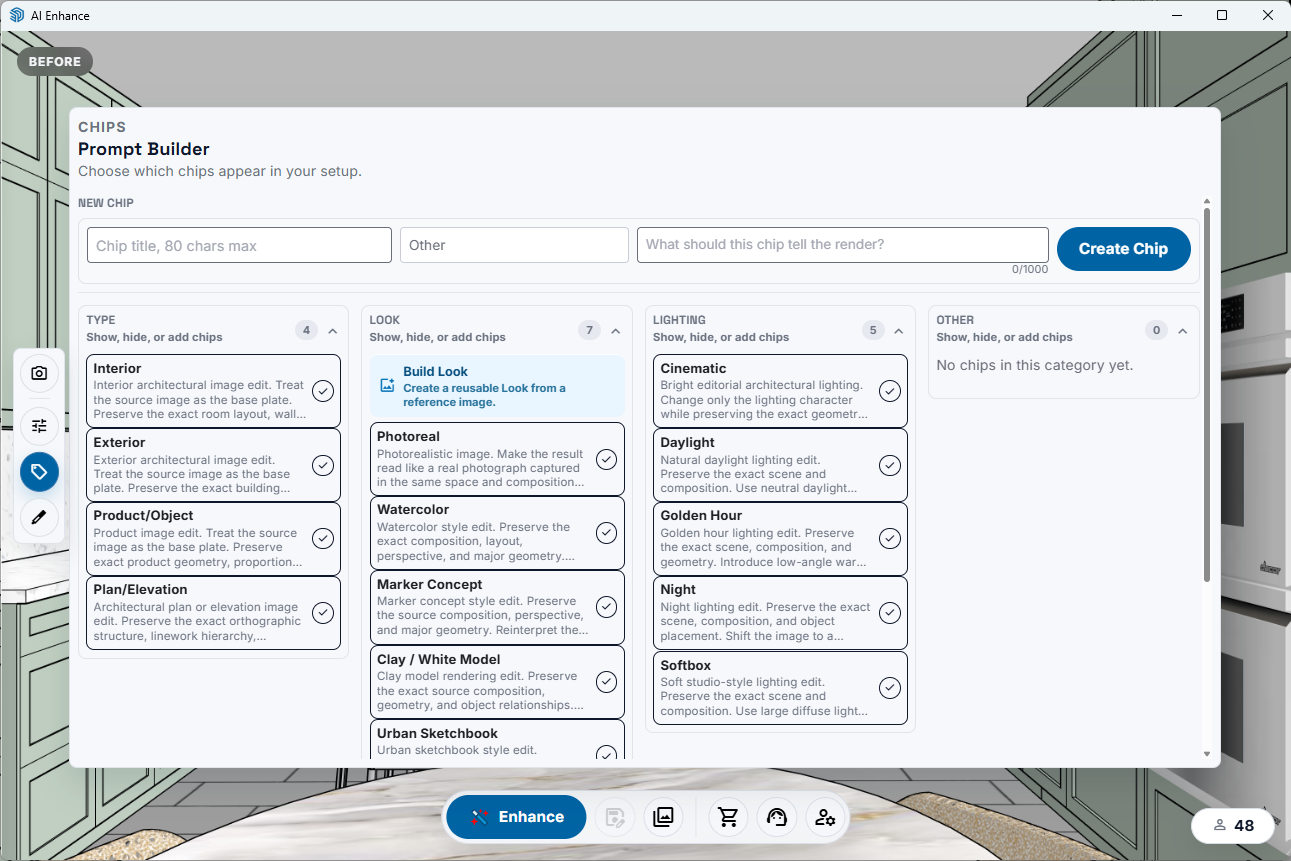Toggle the Urban Sketchbook chip checkmark

[606, 752]
